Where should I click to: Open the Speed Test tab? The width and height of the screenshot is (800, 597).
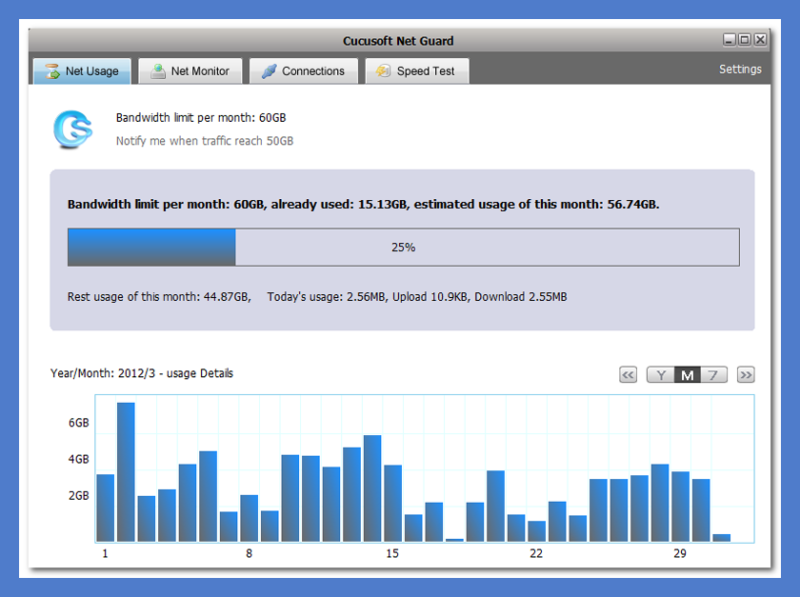(x=417, y=71)
